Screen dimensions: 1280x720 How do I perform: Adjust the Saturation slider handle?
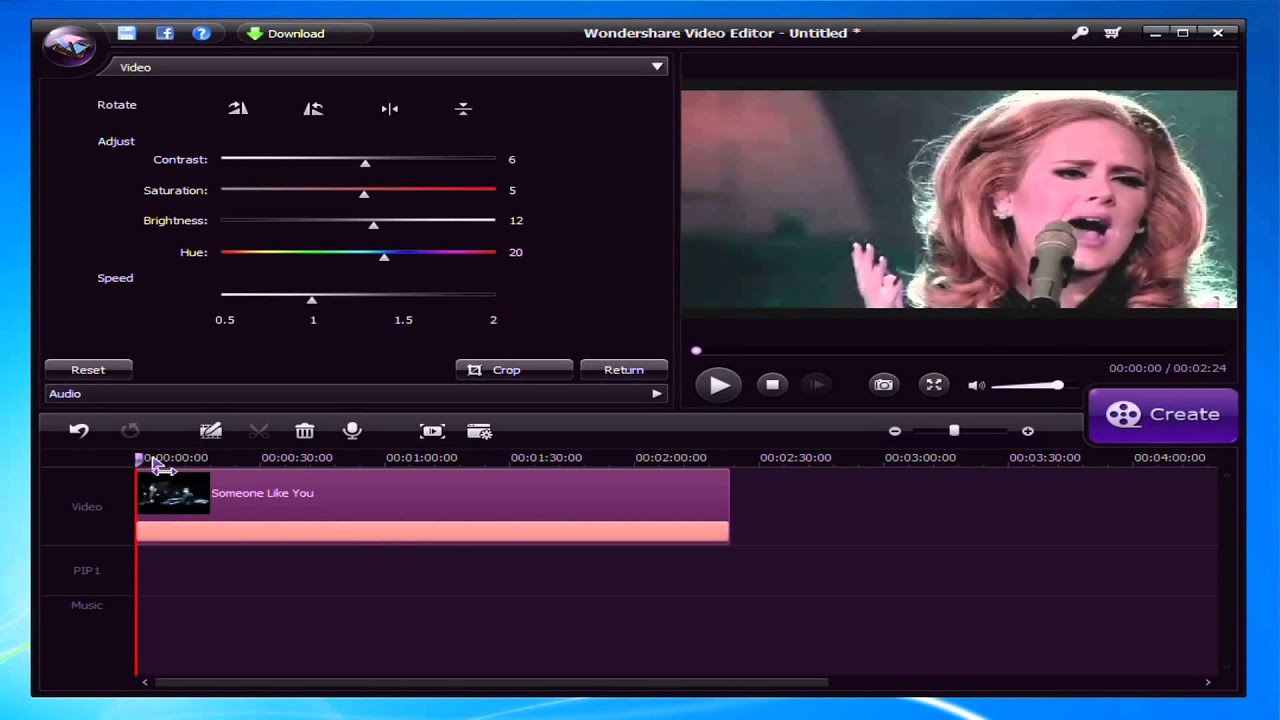(x=364, y=193)
